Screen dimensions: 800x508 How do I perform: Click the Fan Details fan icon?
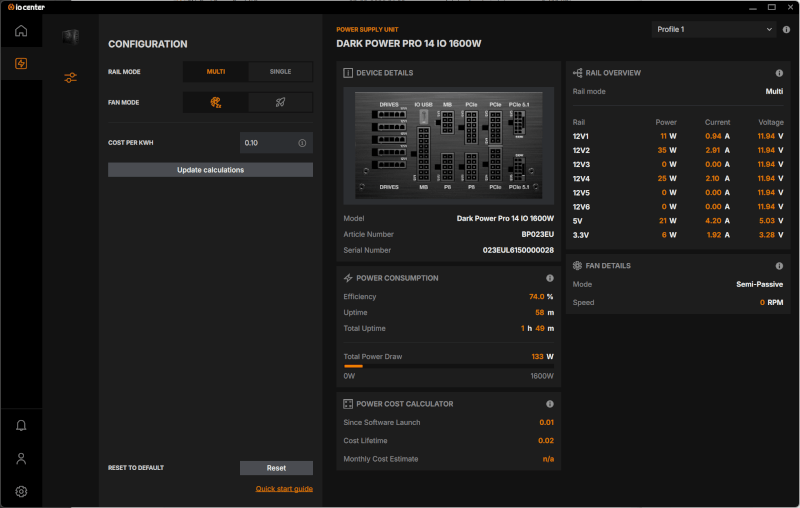pos(577,266)
